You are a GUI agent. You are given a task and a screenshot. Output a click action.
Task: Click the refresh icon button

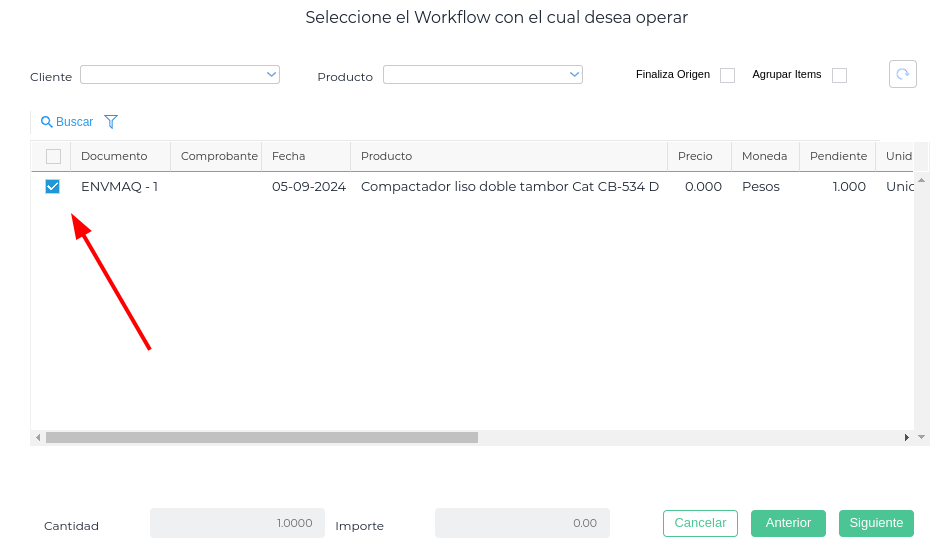click(902, 74)
